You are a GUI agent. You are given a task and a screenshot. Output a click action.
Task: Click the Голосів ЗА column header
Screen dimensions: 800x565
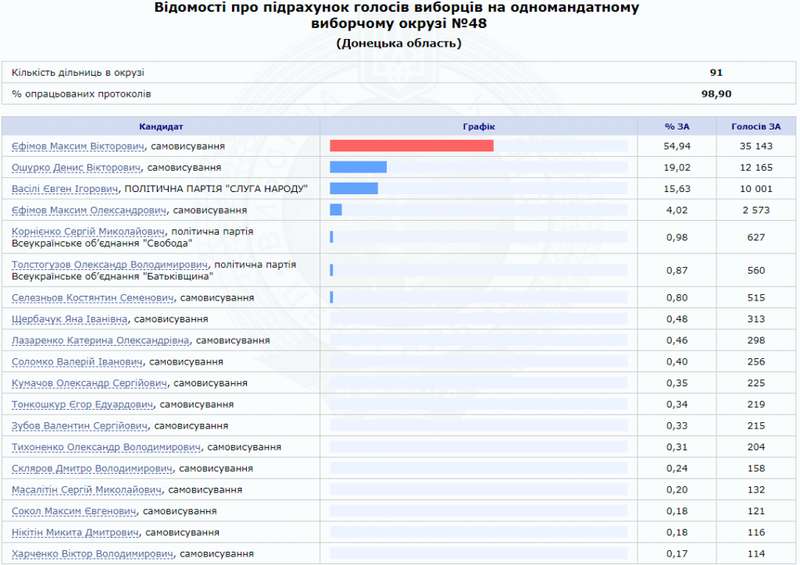(755, 126)
